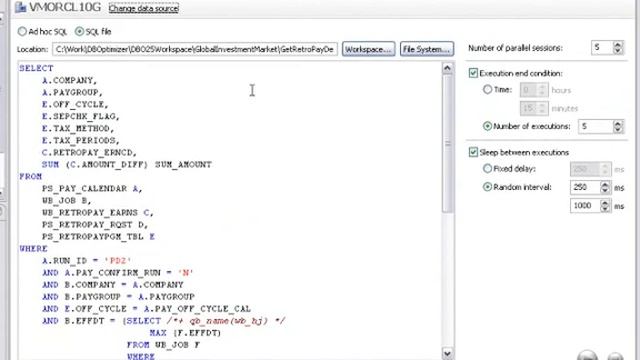Toggle Sleep between executions checkbox
640x360 pixels.
click(473, 152)
